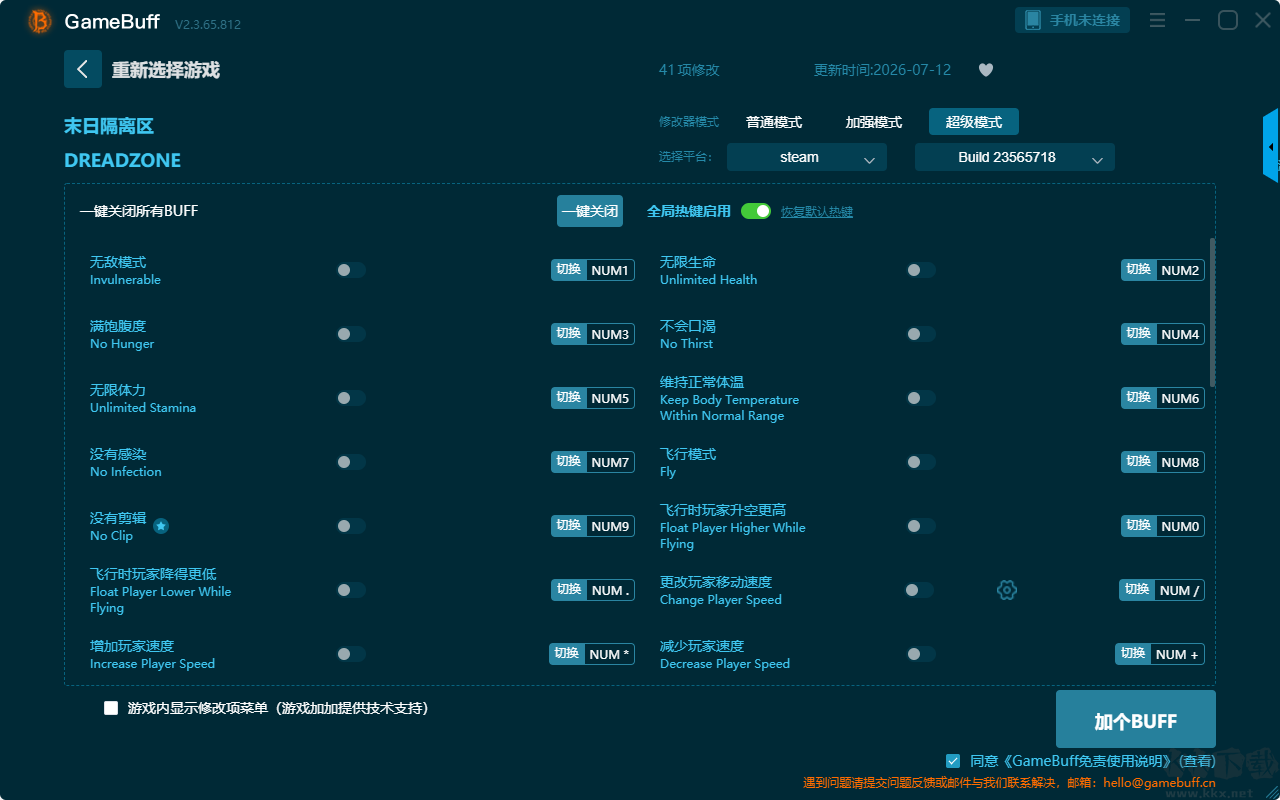Click the cheat list vertical scrollbar
This screenshot has height=800, width=1280.
pos(1213,312)
